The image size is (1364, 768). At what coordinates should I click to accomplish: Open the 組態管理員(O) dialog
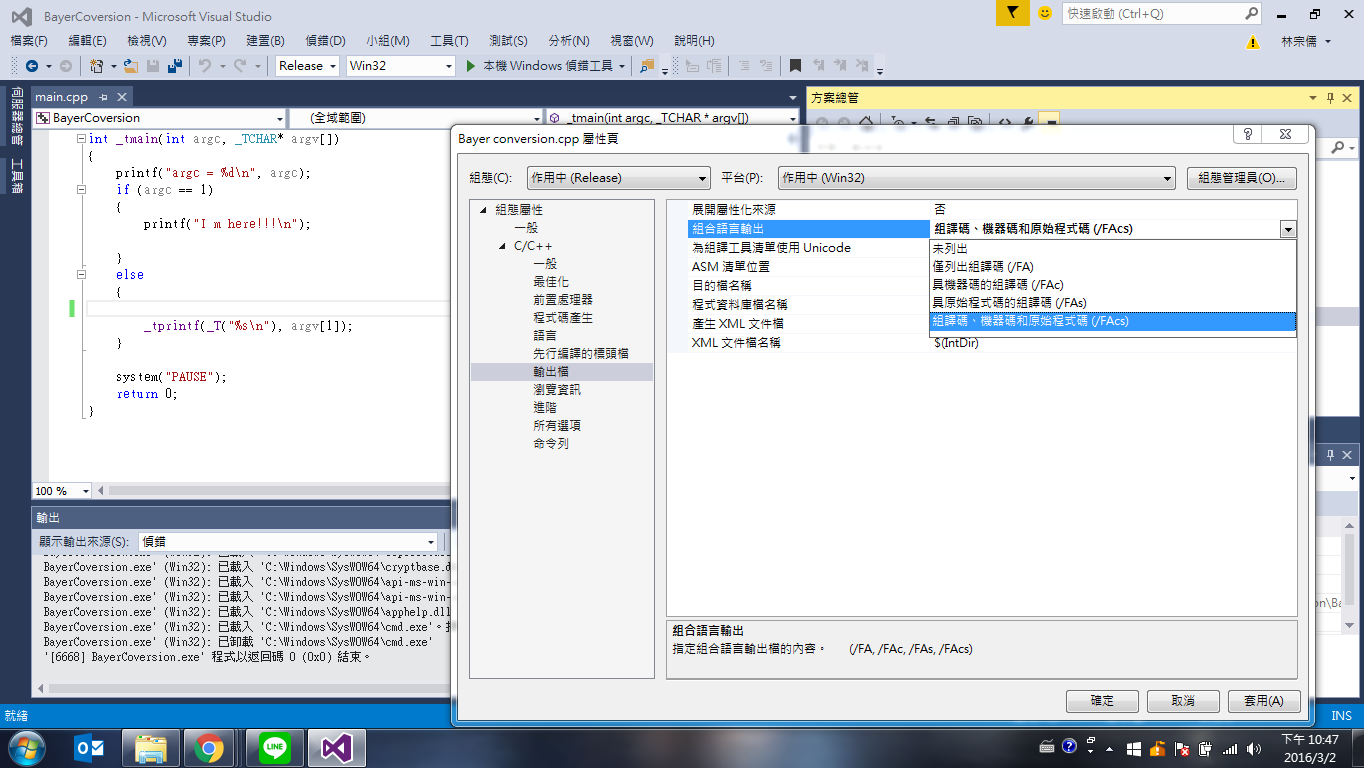1239,177
